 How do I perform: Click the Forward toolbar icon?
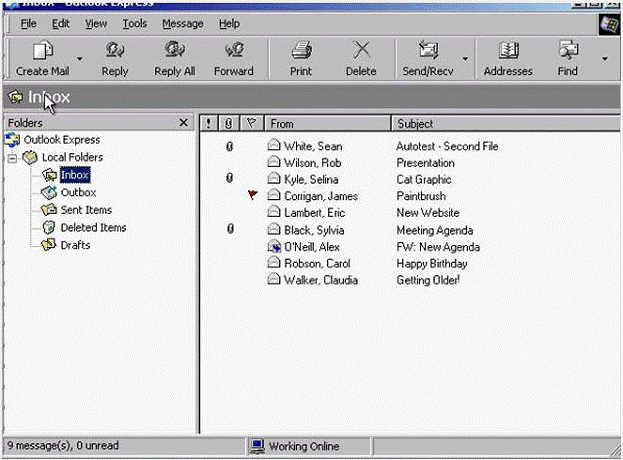234,50
